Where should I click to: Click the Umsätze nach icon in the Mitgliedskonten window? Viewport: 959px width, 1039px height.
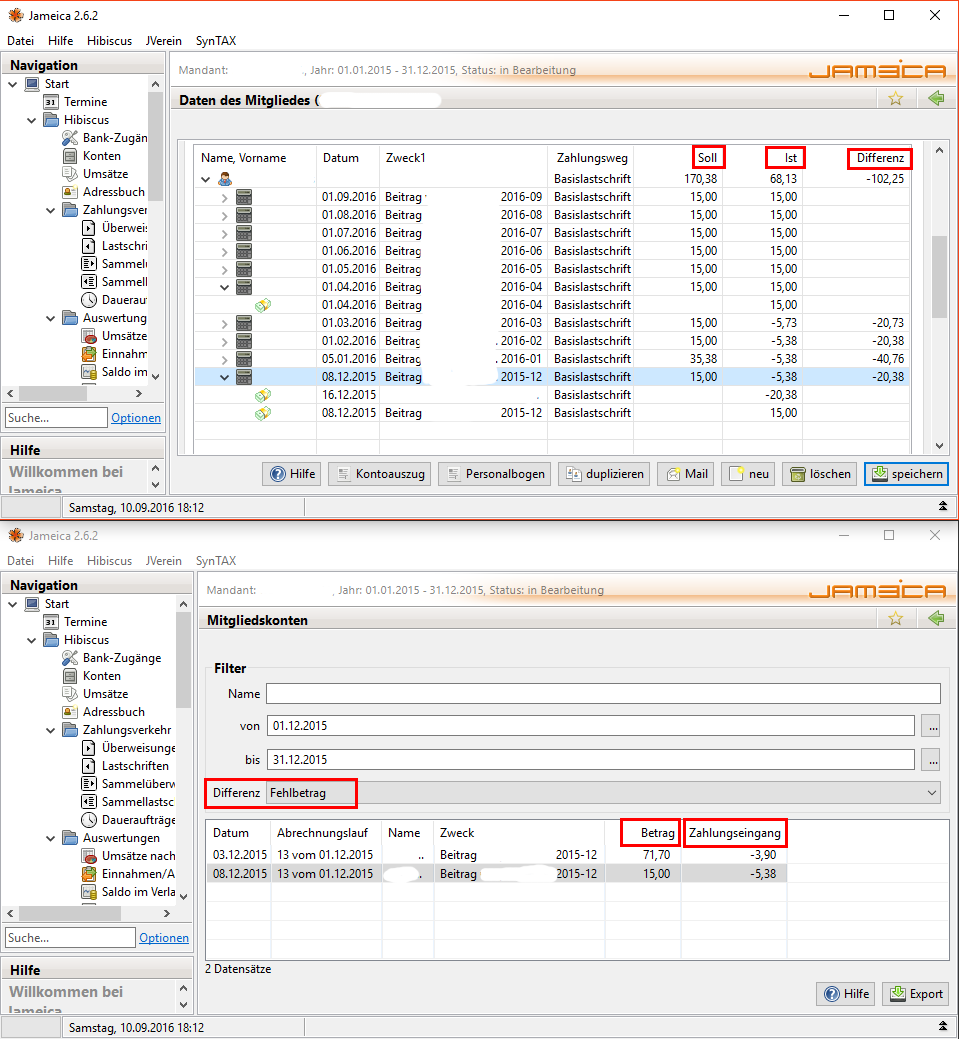tap(89, 856)
